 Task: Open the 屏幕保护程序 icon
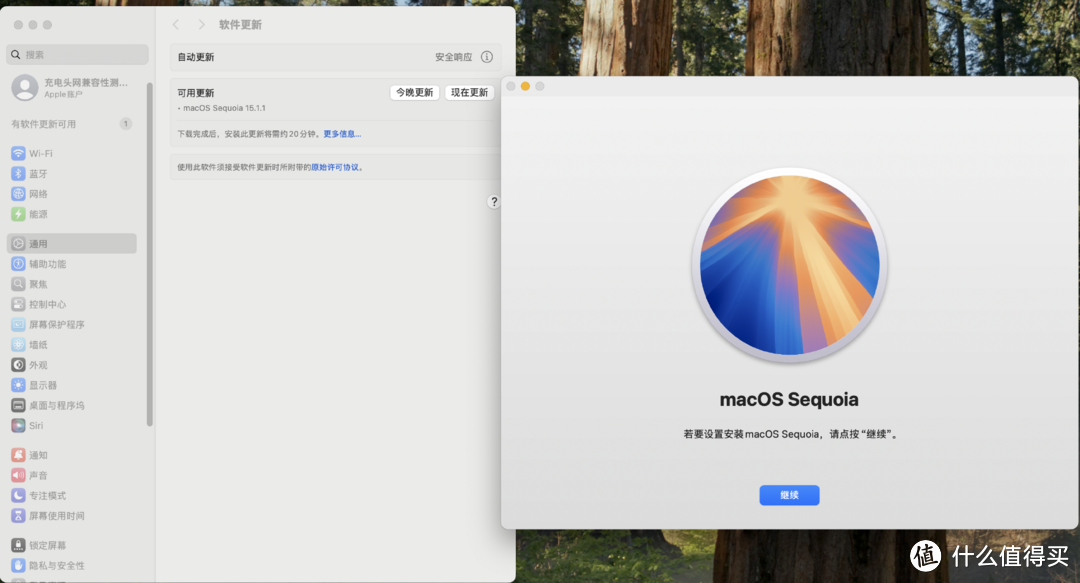click(x=19, y=325)
